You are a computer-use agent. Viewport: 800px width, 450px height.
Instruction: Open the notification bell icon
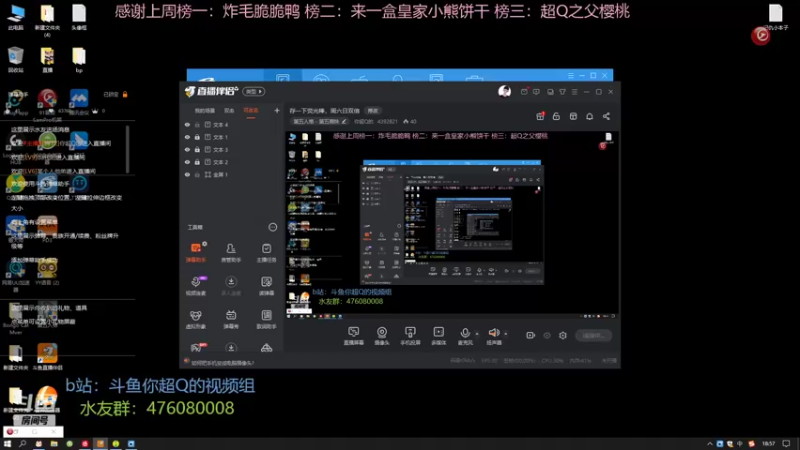[589, 116]
